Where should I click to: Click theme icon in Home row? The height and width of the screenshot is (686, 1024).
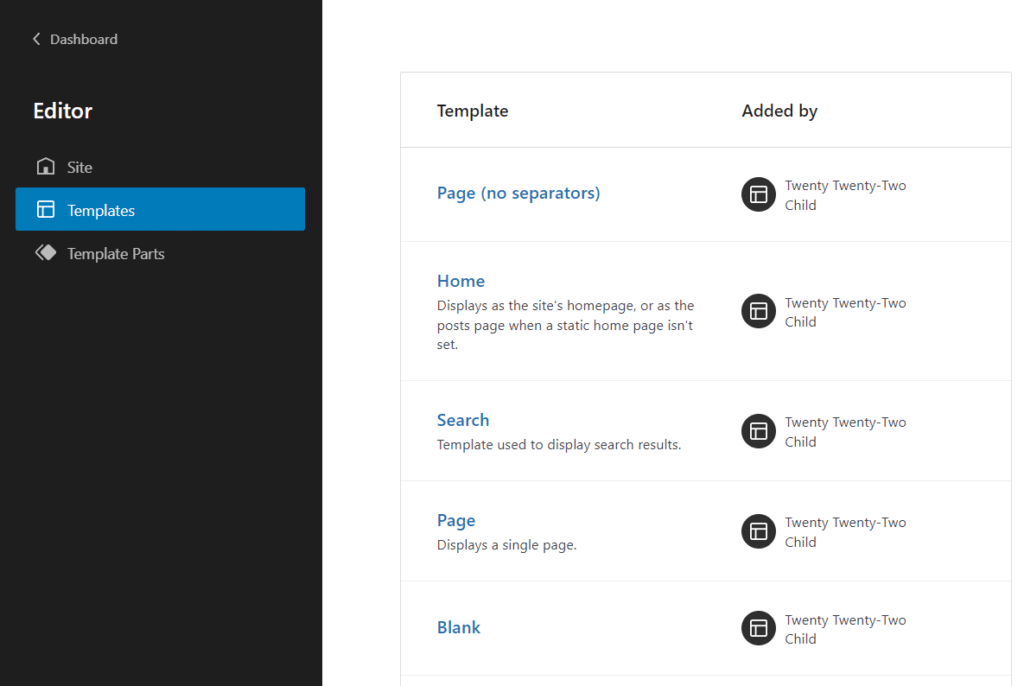click(758, 312)
